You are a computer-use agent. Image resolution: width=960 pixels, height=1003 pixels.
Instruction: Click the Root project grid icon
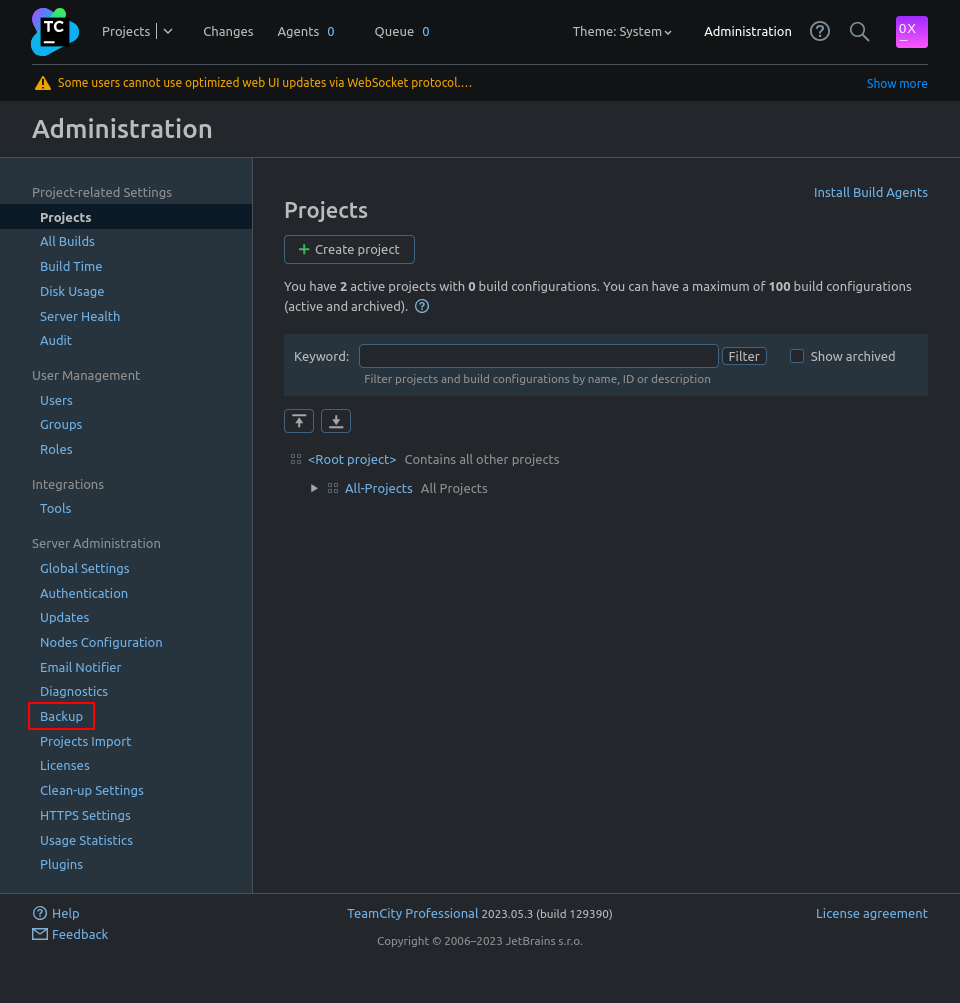tap(296, 460)
